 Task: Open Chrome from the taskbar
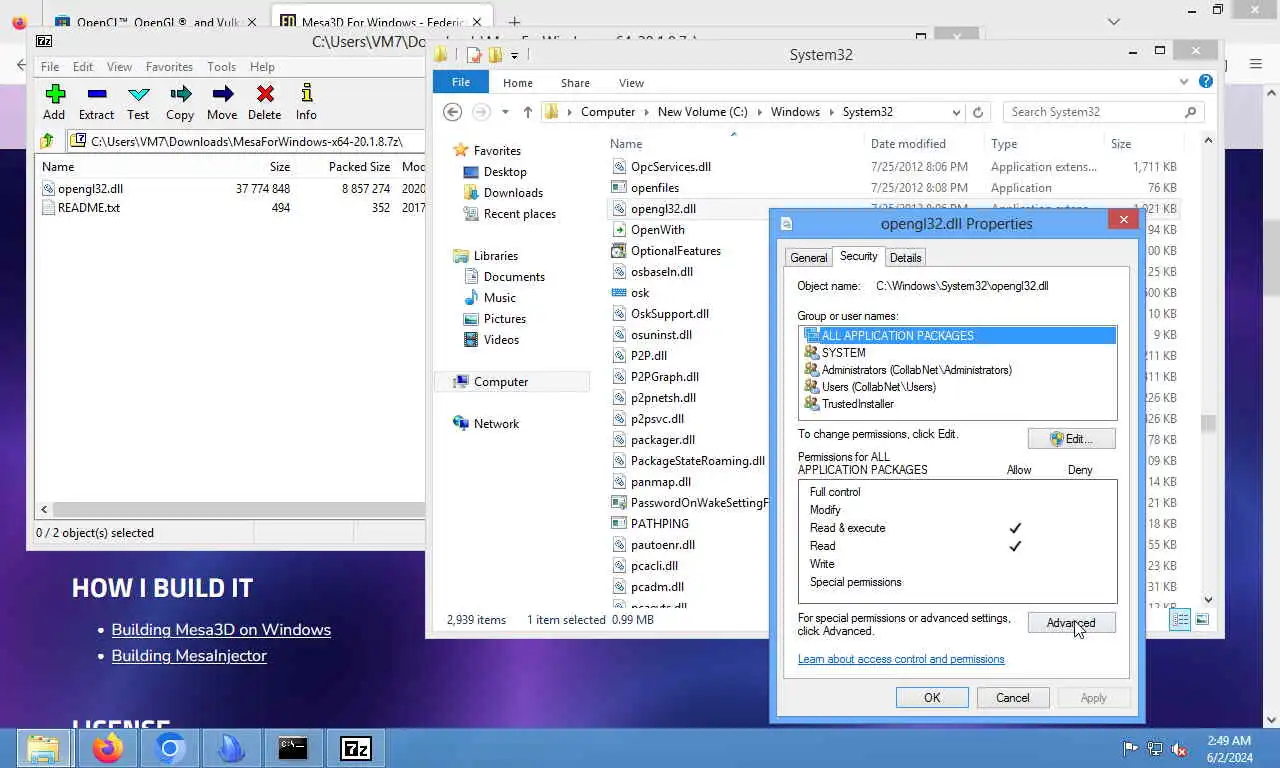point(170,748)
